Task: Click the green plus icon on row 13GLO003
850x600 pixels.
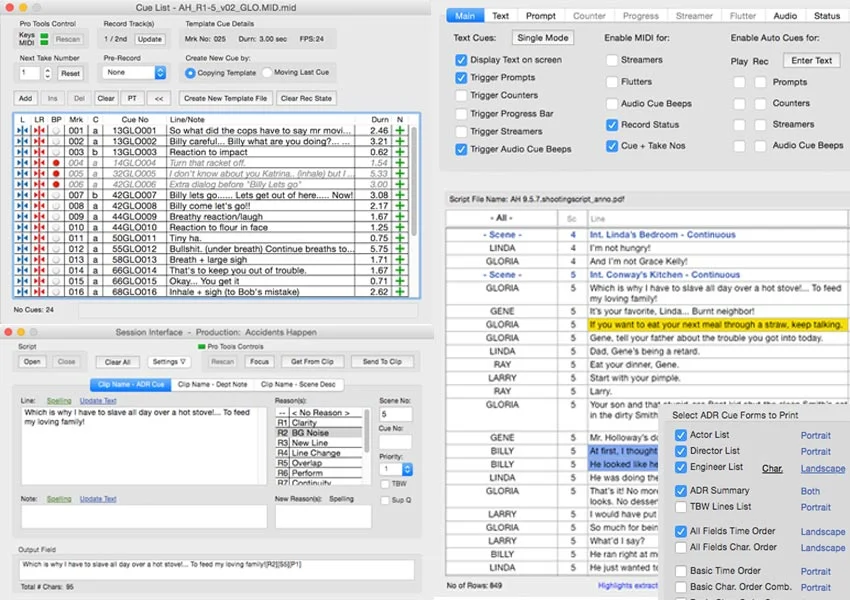Action: (x=400, y=152)
